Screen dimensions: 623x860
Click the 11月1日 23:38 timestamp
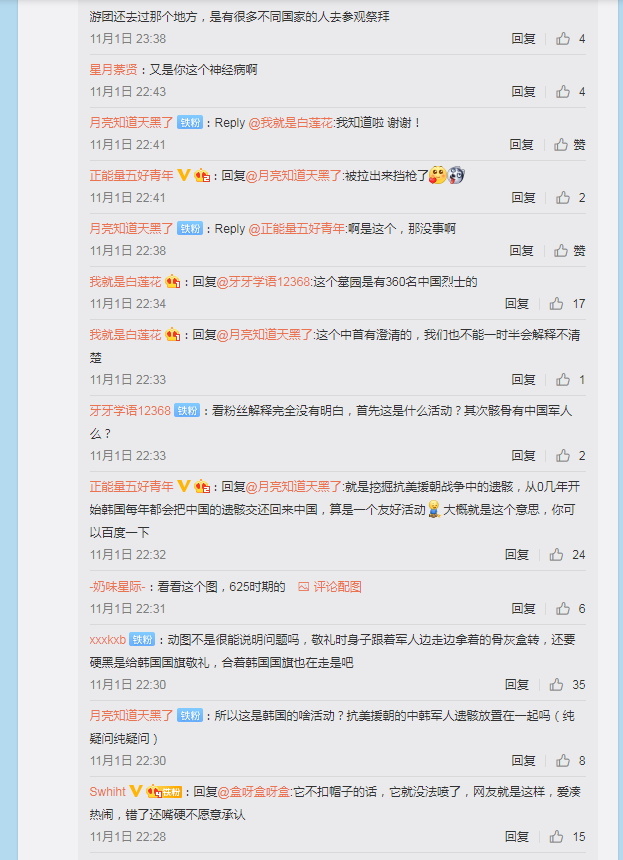click(x=128, y=38)
